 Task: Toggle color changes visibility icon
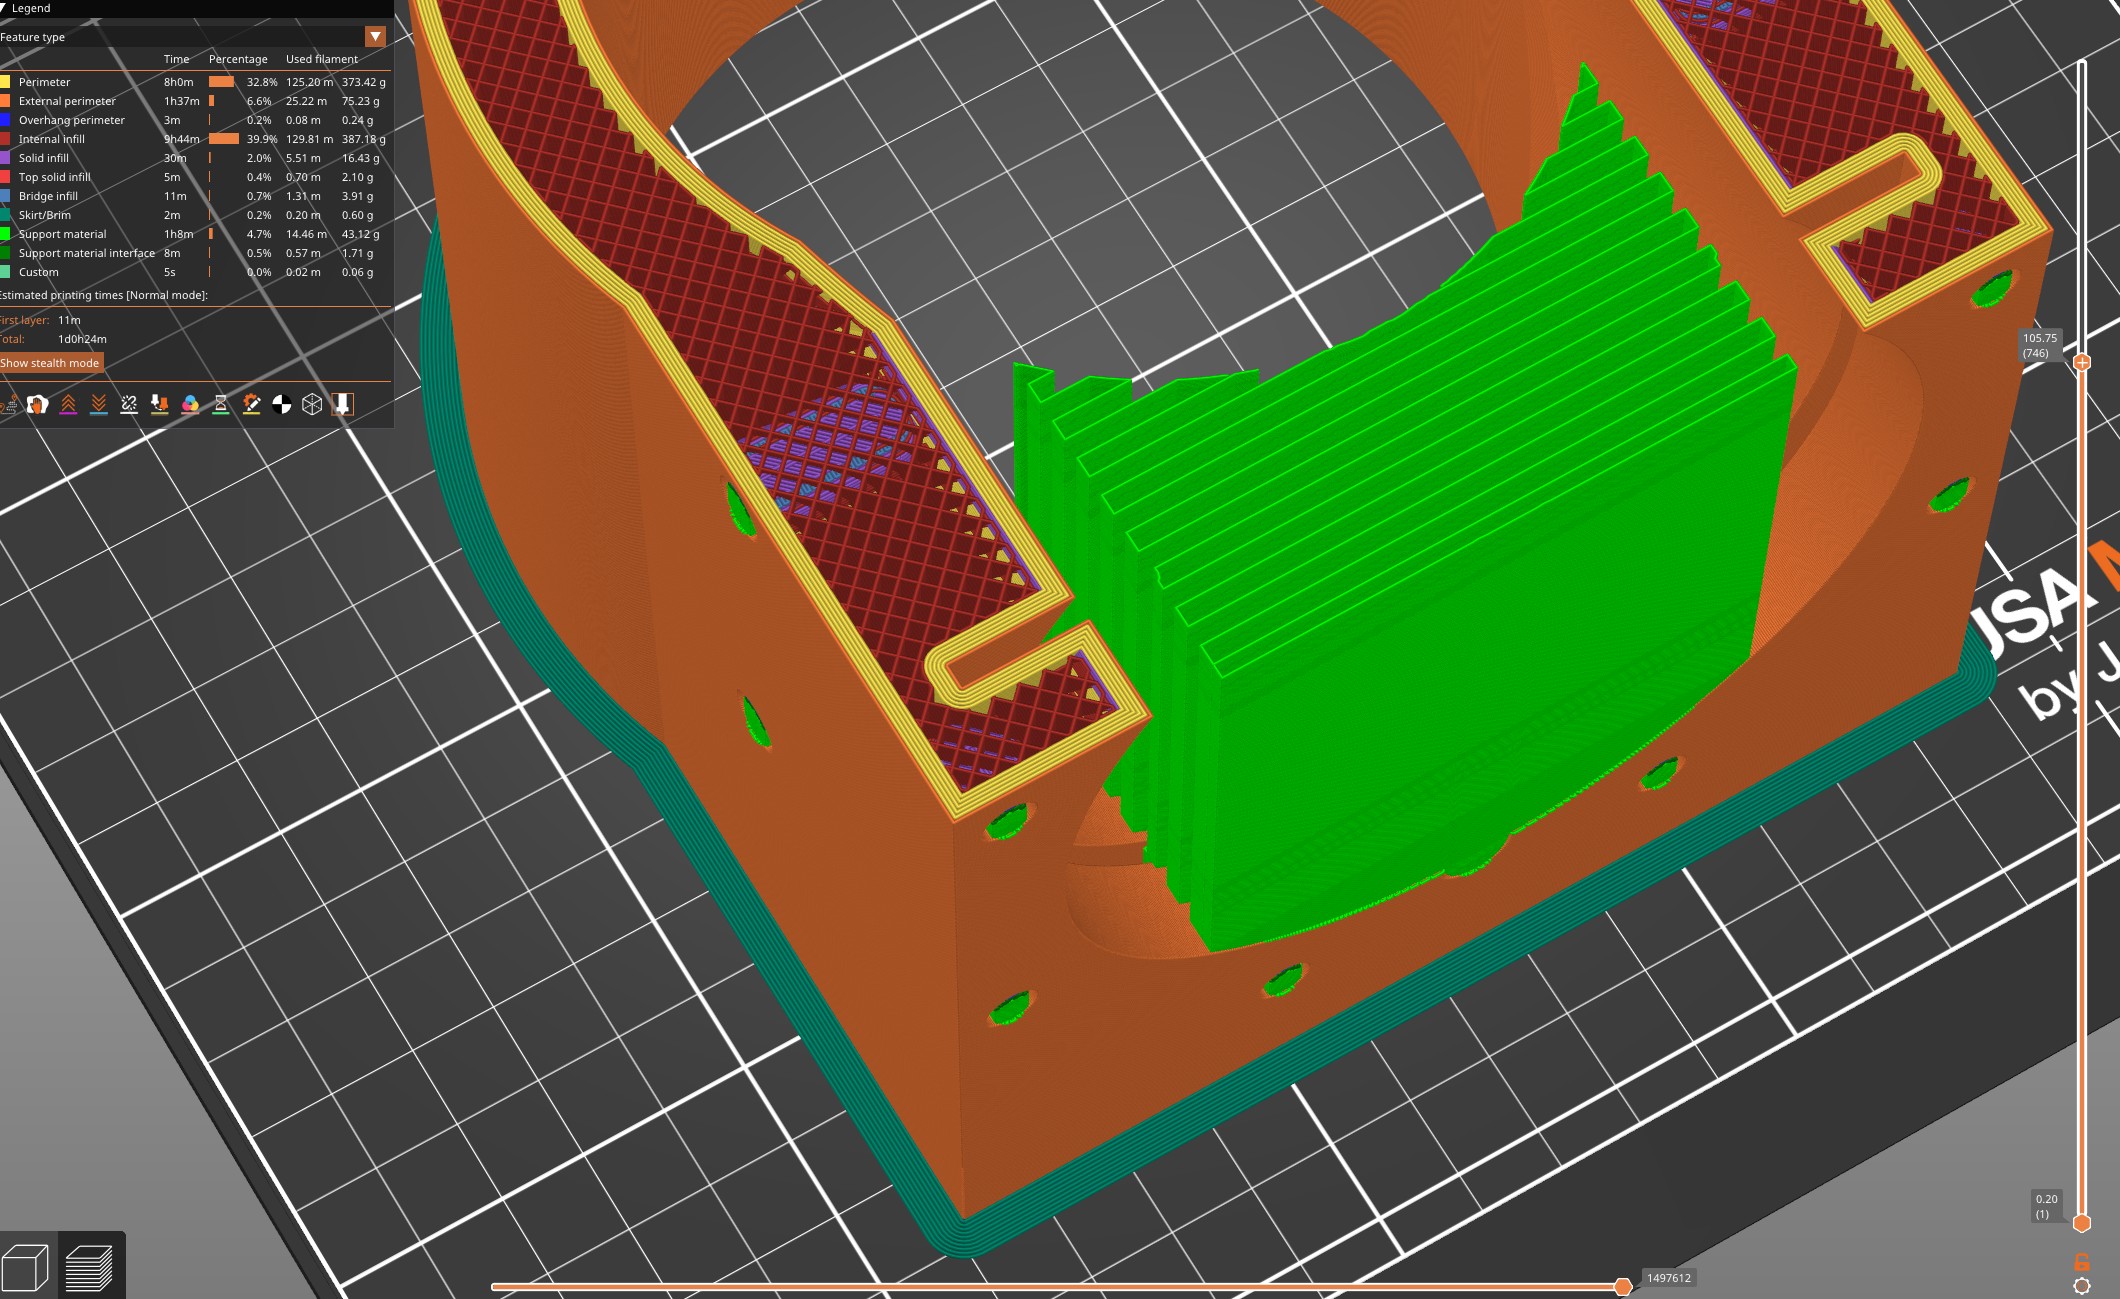click(x=190, y=404)
